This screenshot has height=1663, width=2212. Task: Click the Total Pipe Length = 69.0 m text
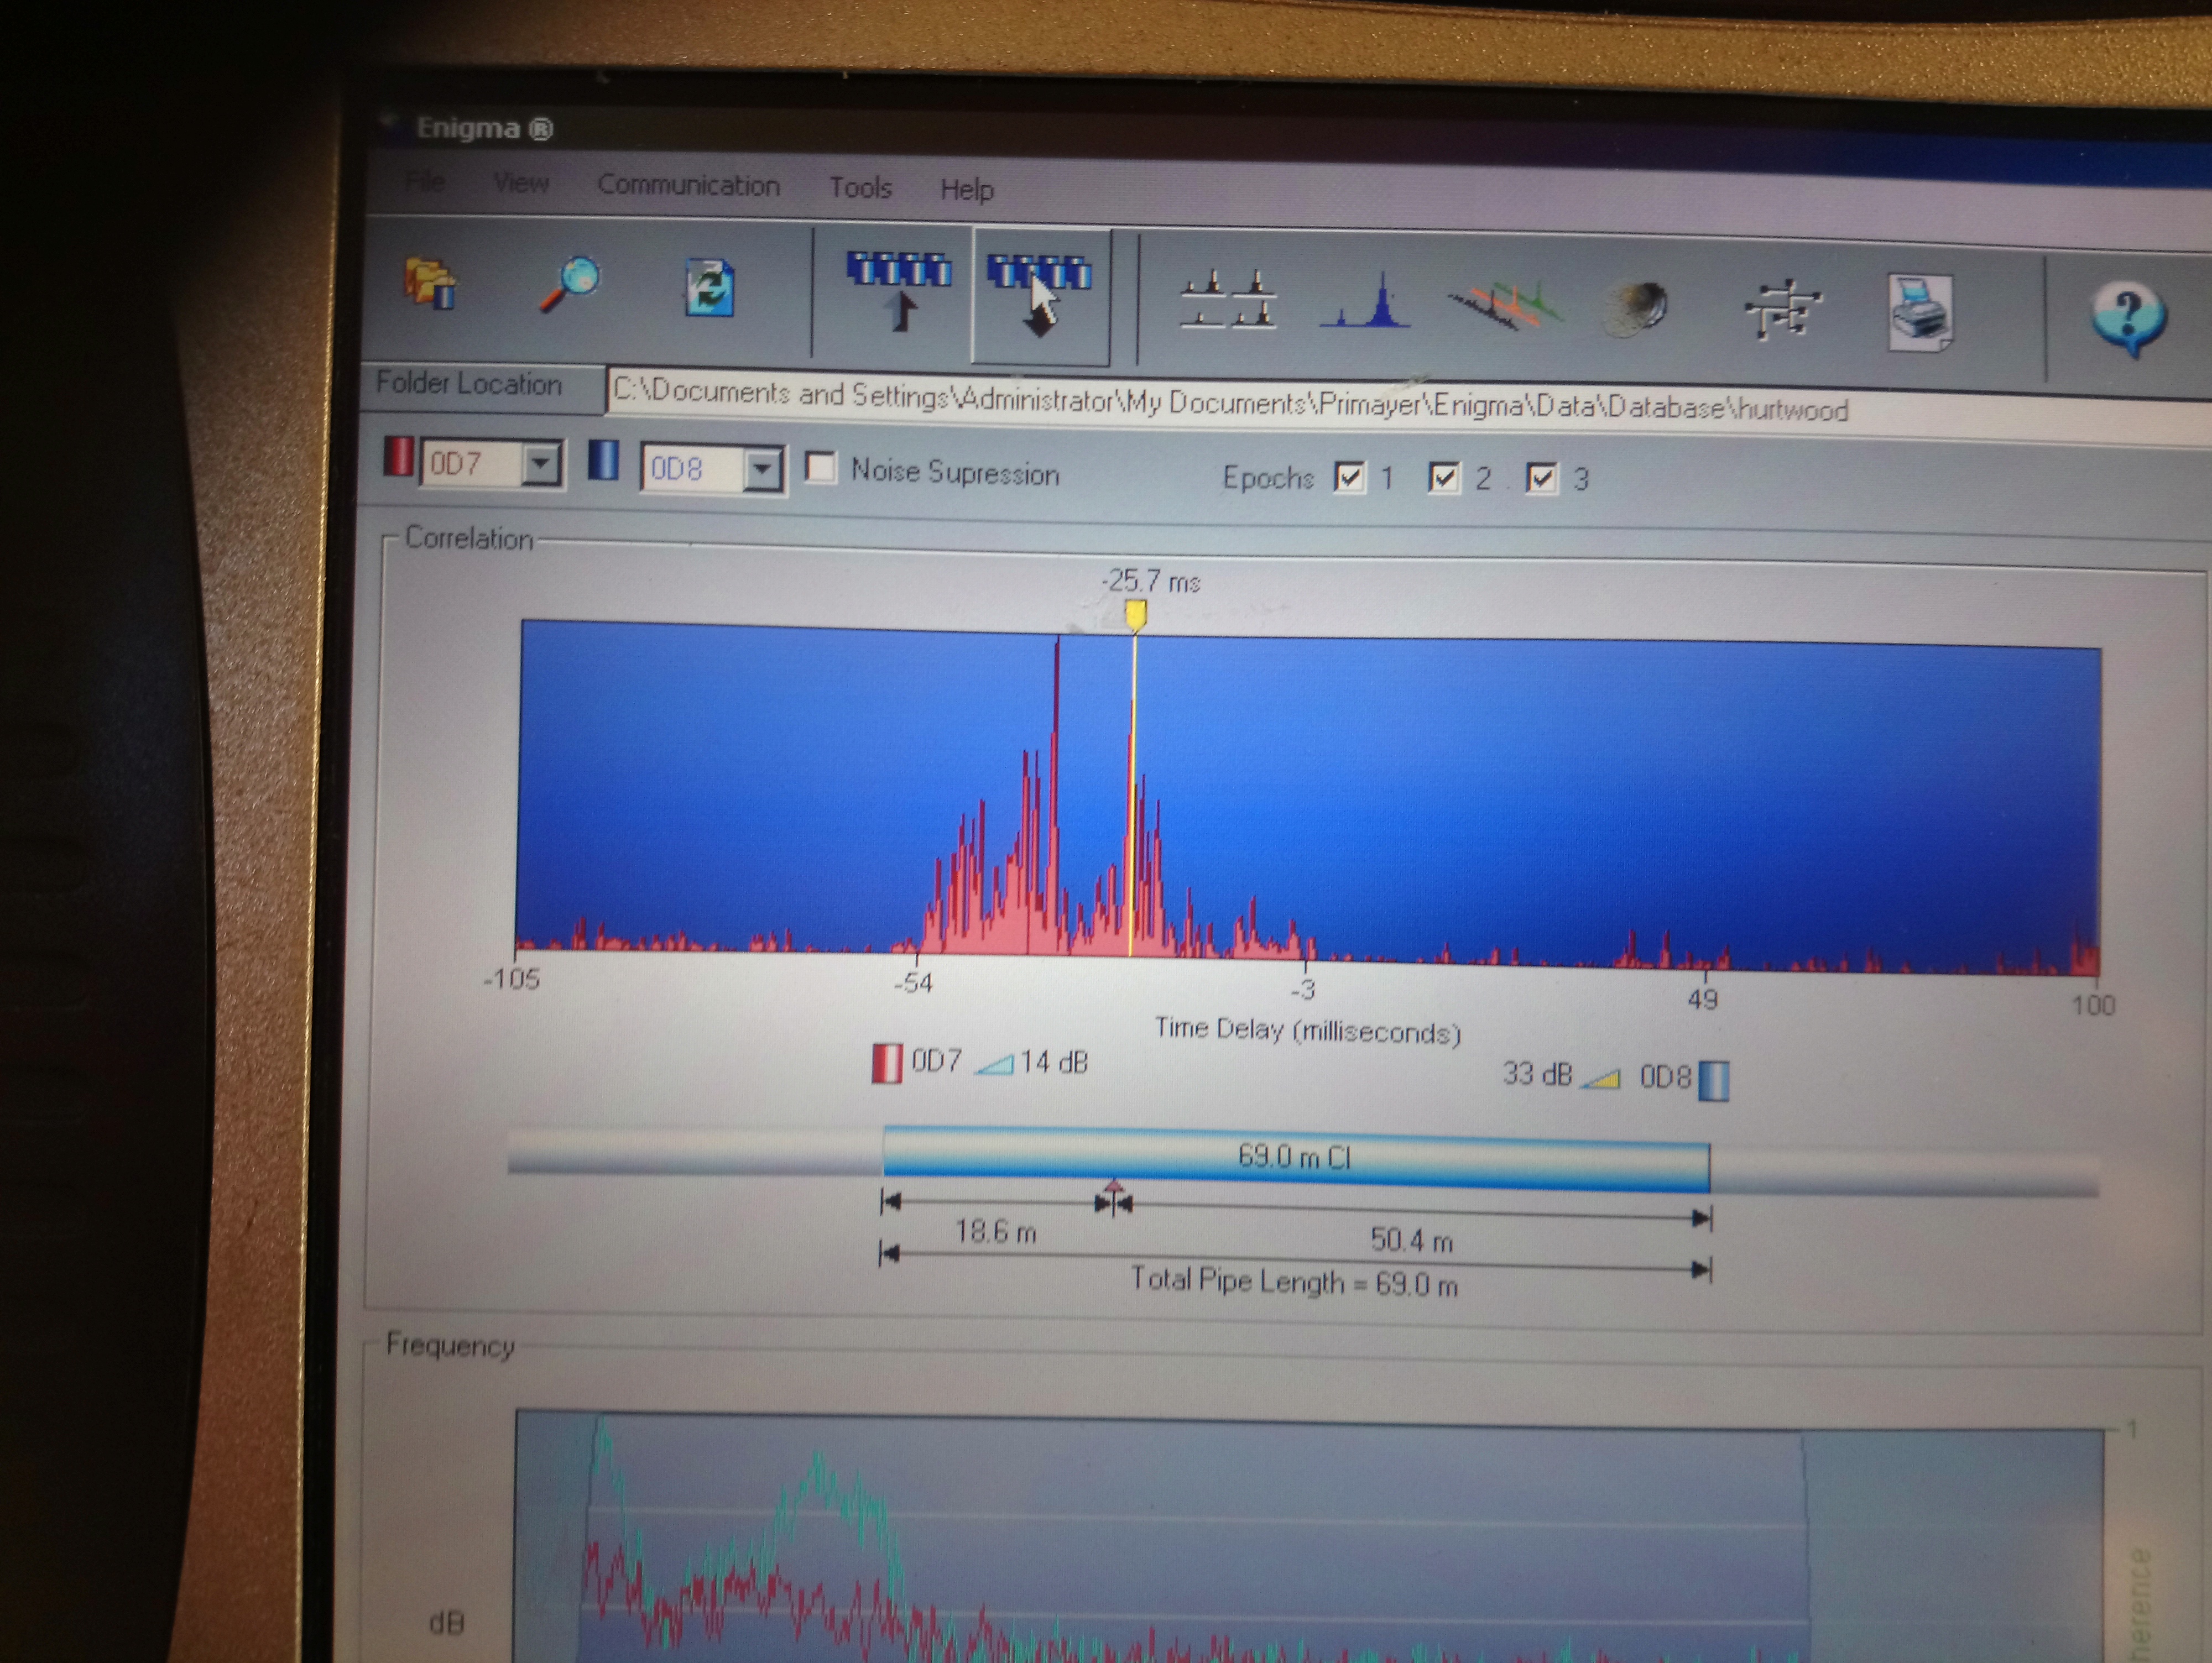[x=1294, y=1281]
